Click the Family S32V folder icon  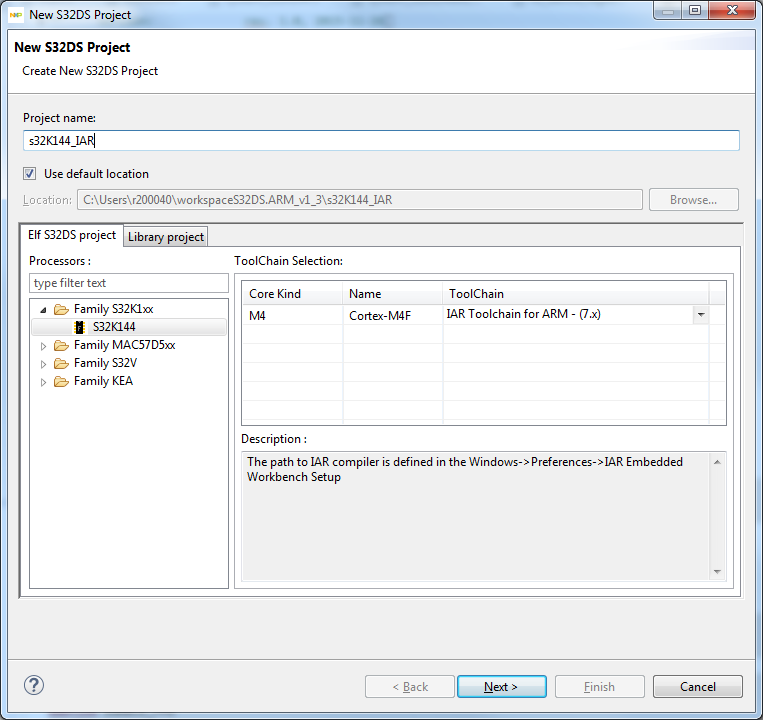pos(61,363)
